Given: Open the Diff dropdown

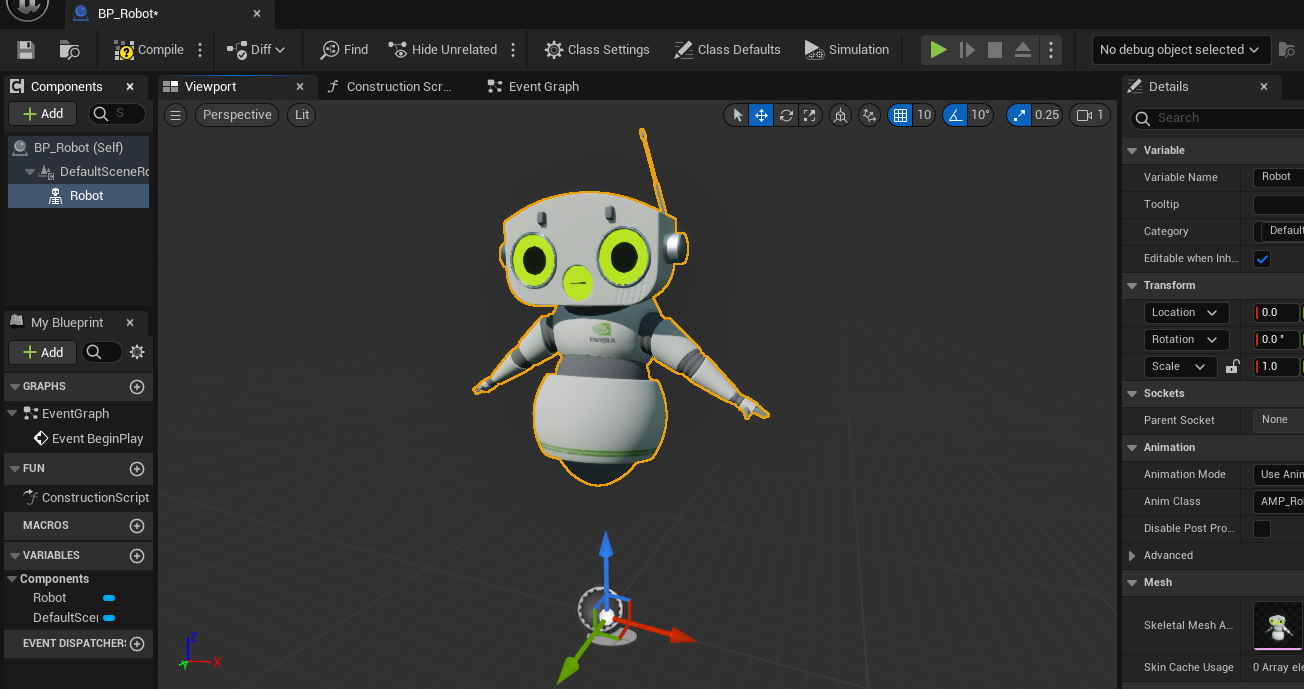Looking at the screenshot, I should coord(256,50).
